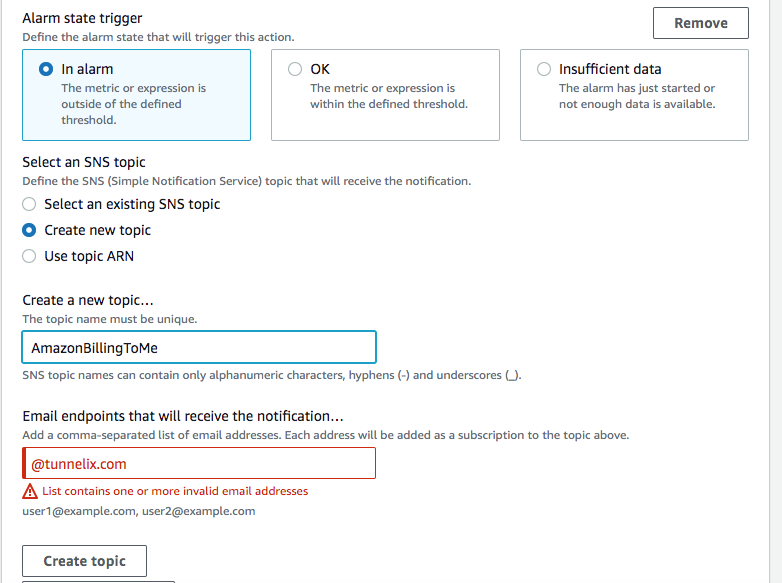Image resolution: width=782 pixels, height=583 pixels.
Task: Click the Insufficient data card description
Action: coord(637,96)
